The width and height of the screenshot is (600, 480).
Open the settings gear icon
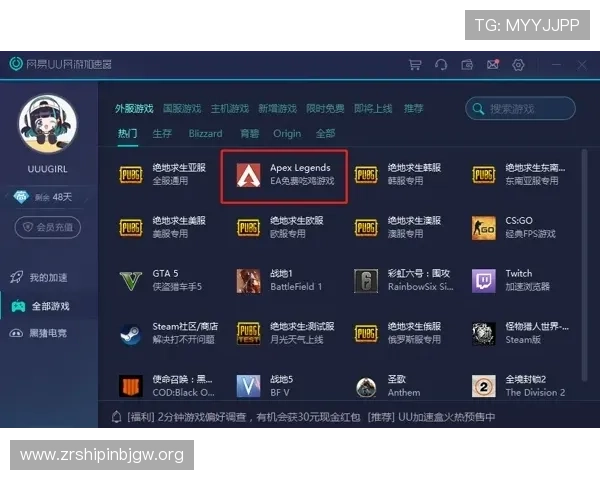click(x=518, y=65)
